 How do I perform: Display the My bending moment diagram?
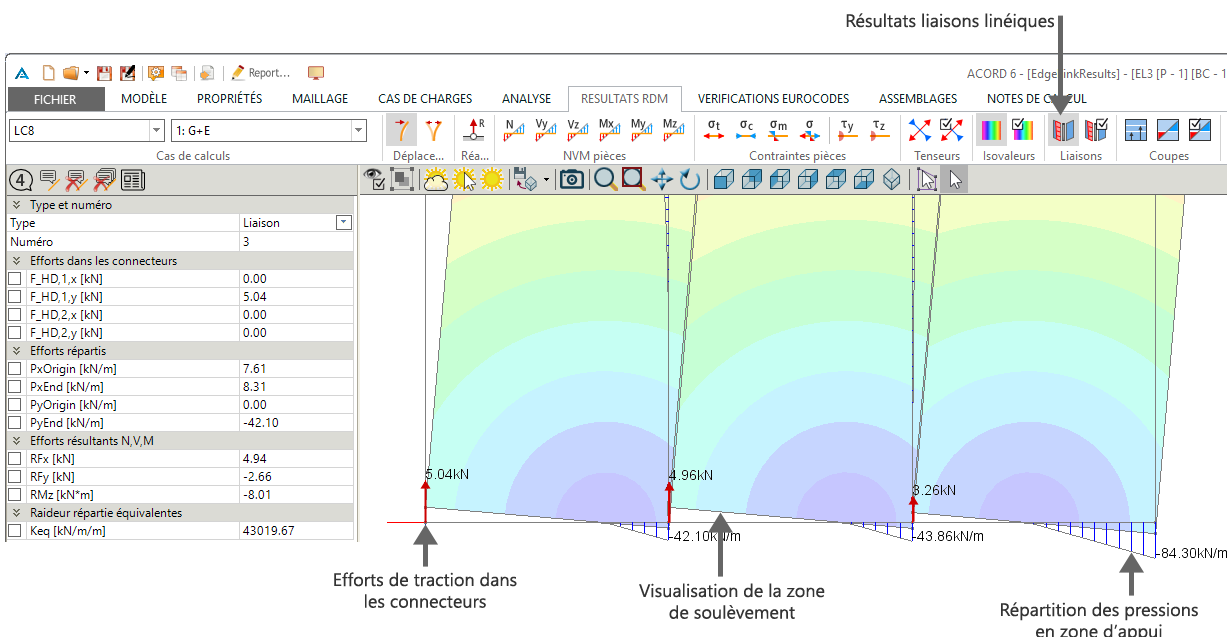[640, 129]
